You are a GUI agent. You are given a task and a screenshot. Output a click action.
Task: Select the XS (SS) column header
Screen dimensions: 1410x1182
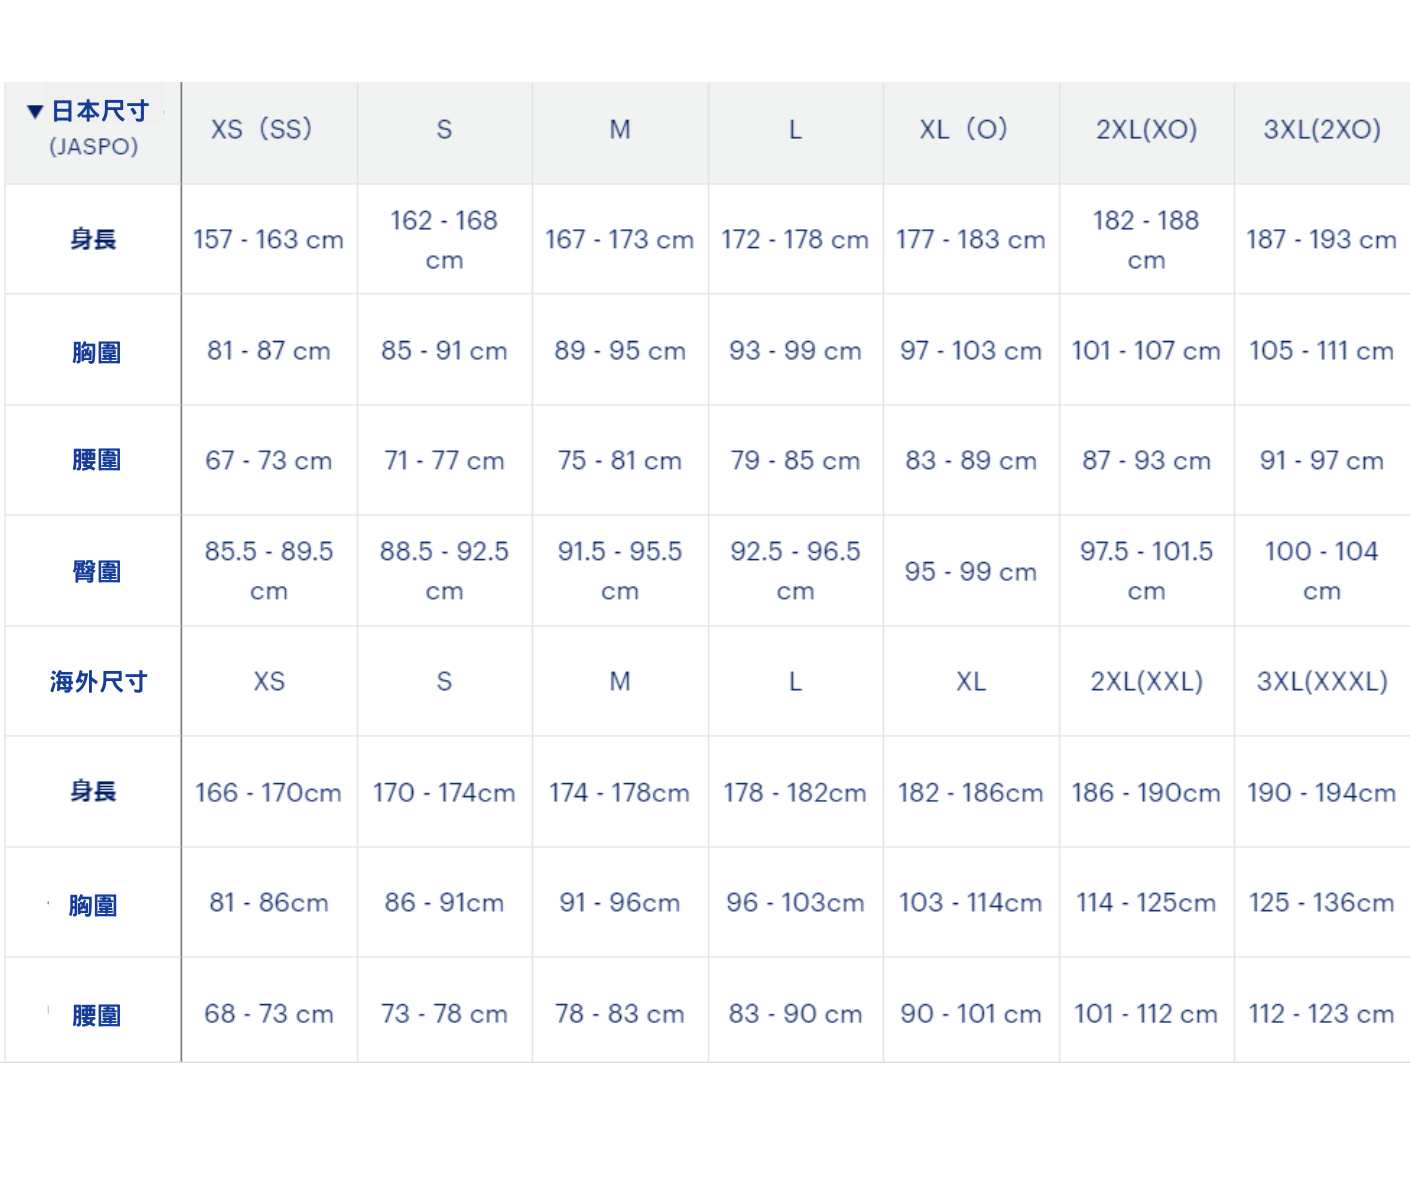click(262, 130)
